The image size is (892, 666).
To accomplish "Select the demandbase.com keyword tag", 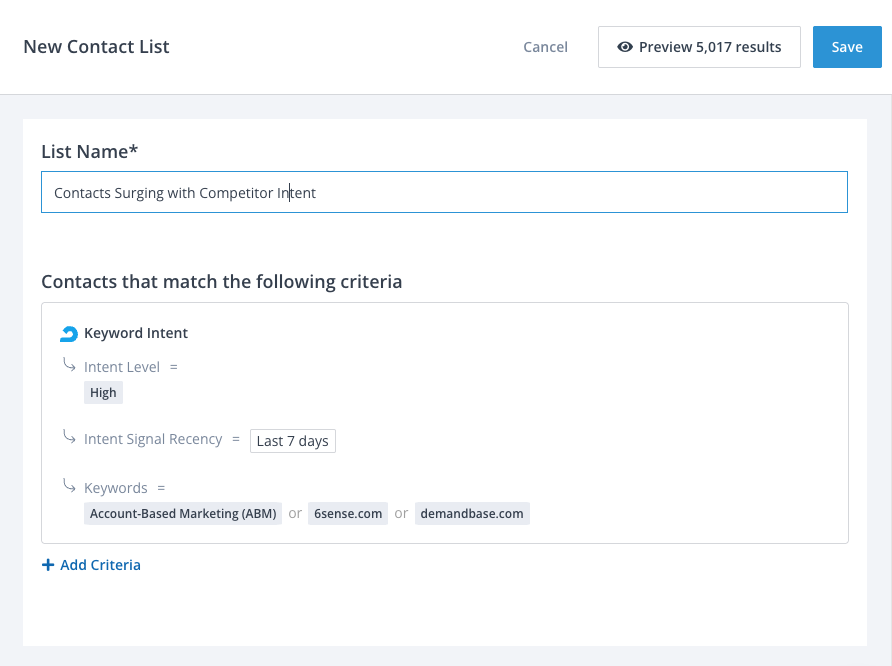I will pyautogui.click(x=472, y=514).
